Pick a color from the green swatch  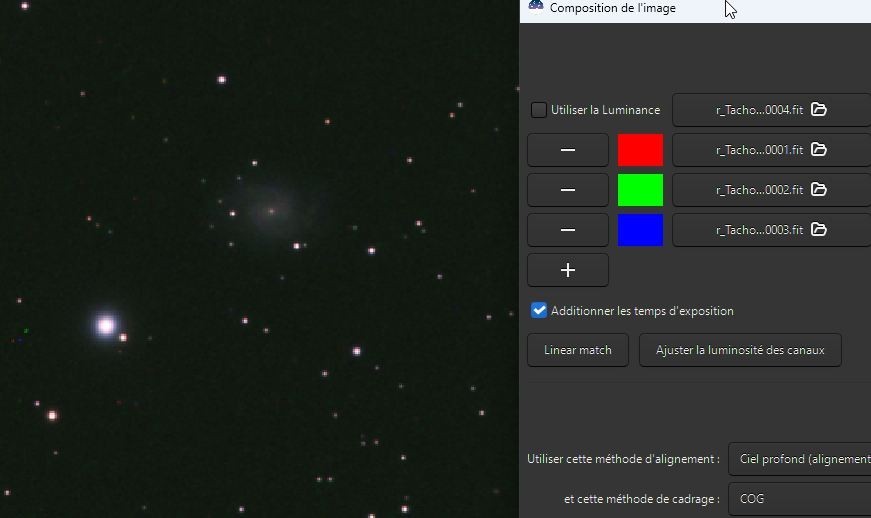[640, 190]
